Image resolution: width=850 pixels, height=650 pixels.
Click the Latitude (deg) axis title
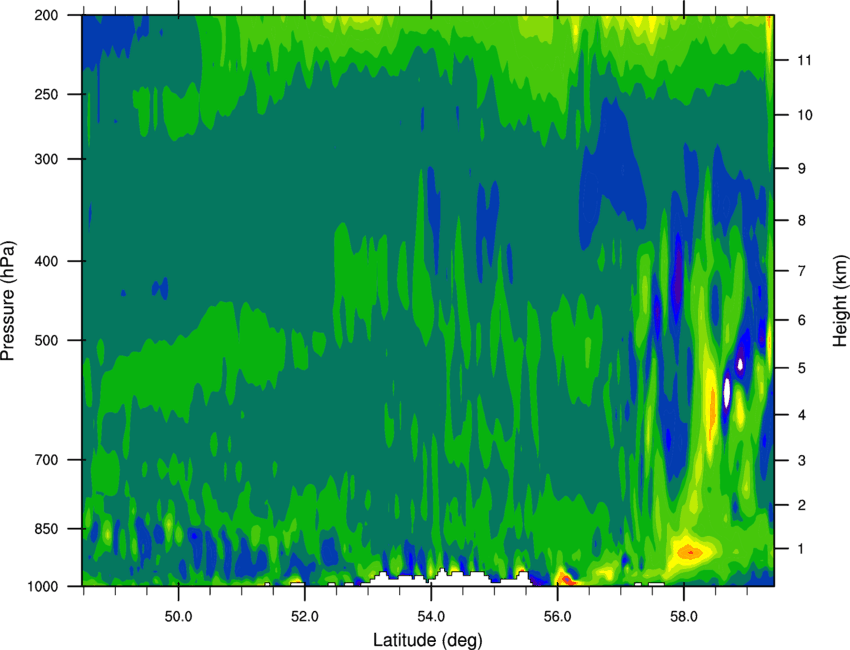click(428, 640)
